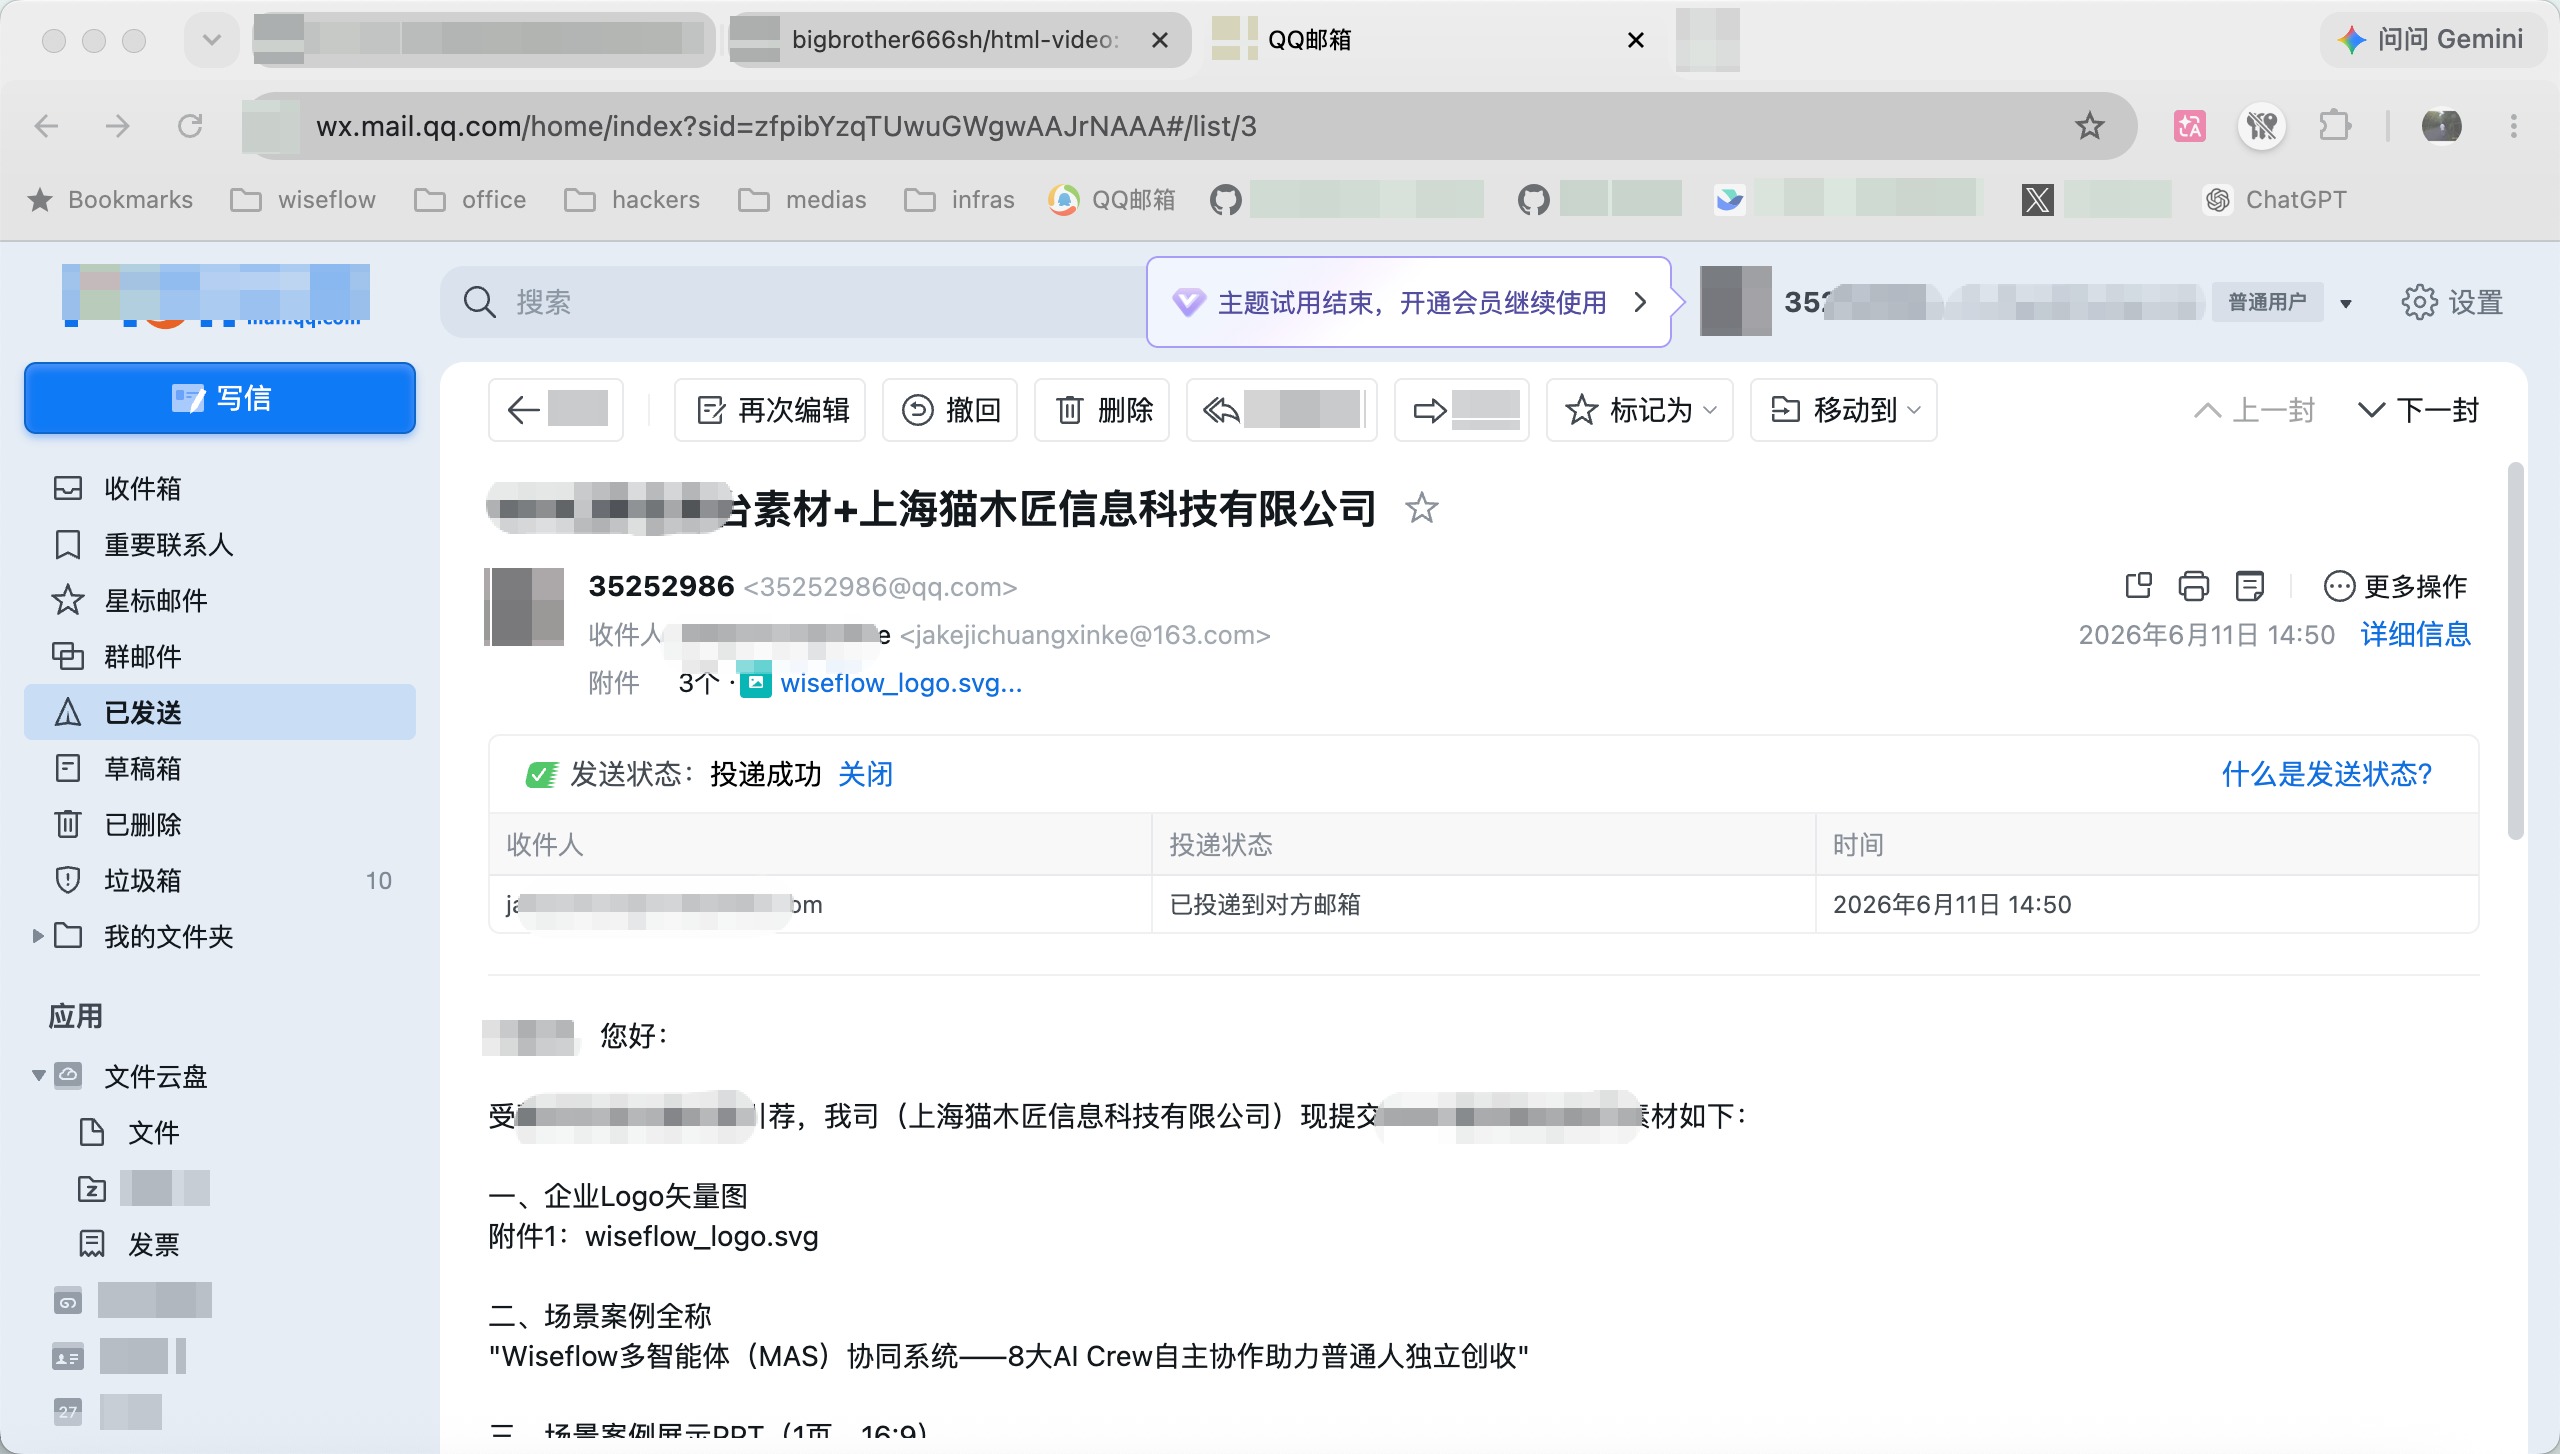2560x1454 pixels.
Task: Click the browser forward arrow
Action: (x=118, y=126)
